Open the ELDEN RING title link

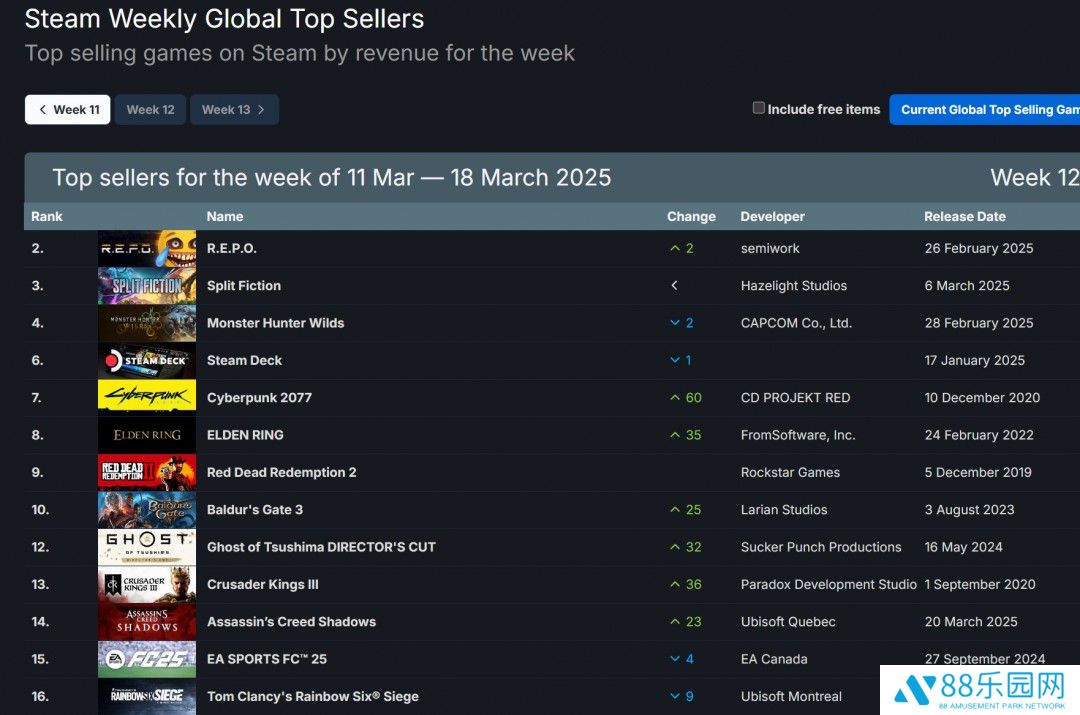point(245,435)
